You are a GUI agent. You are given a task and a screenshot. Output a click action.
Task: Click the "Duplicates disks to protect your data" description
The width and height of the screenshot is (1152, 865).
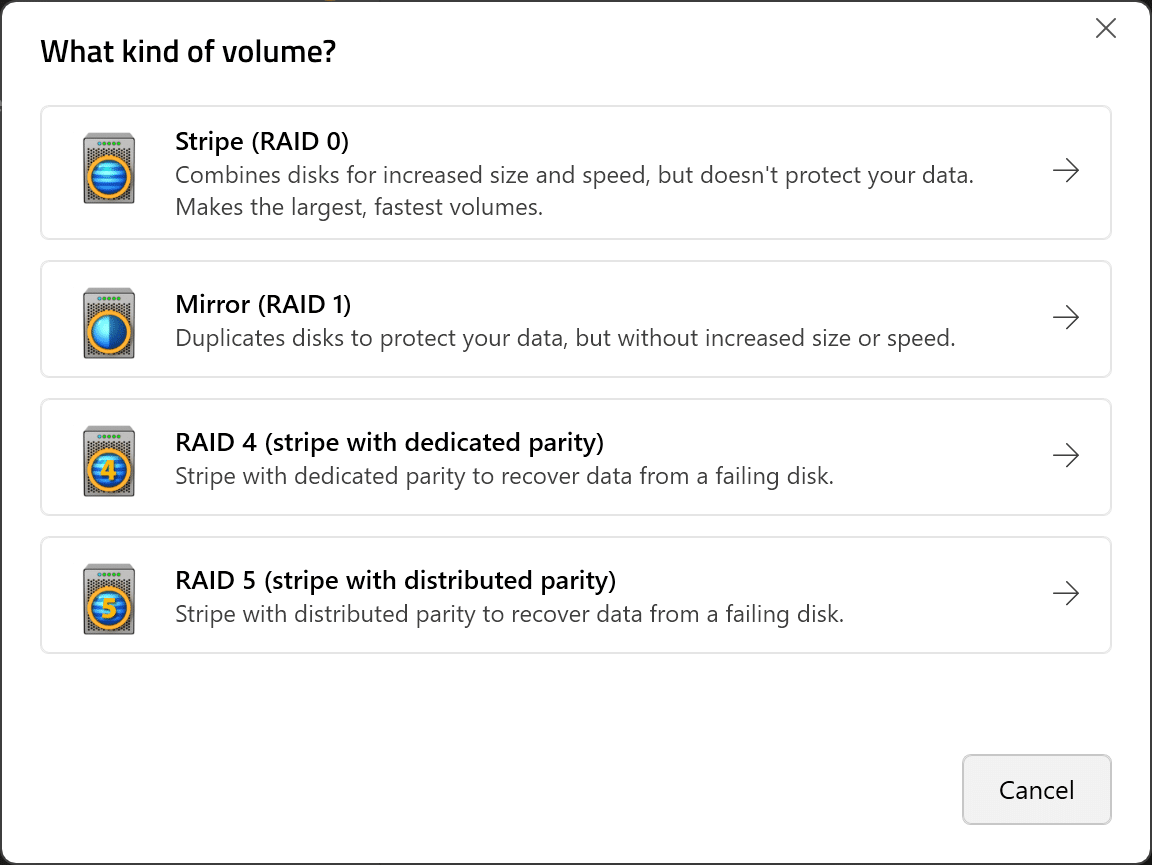tap(566, 338)
